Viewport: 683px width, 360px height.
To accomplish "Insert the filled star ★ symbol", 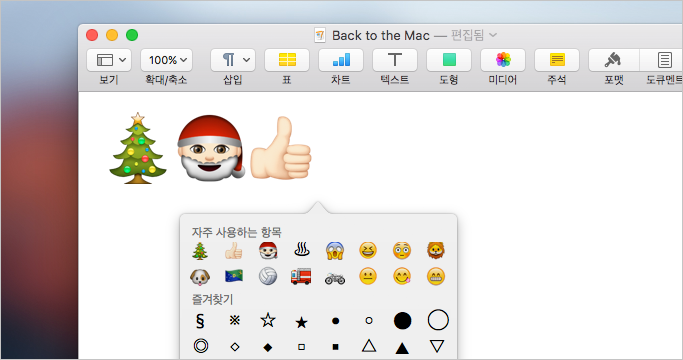I will click(x=301, y=322).
